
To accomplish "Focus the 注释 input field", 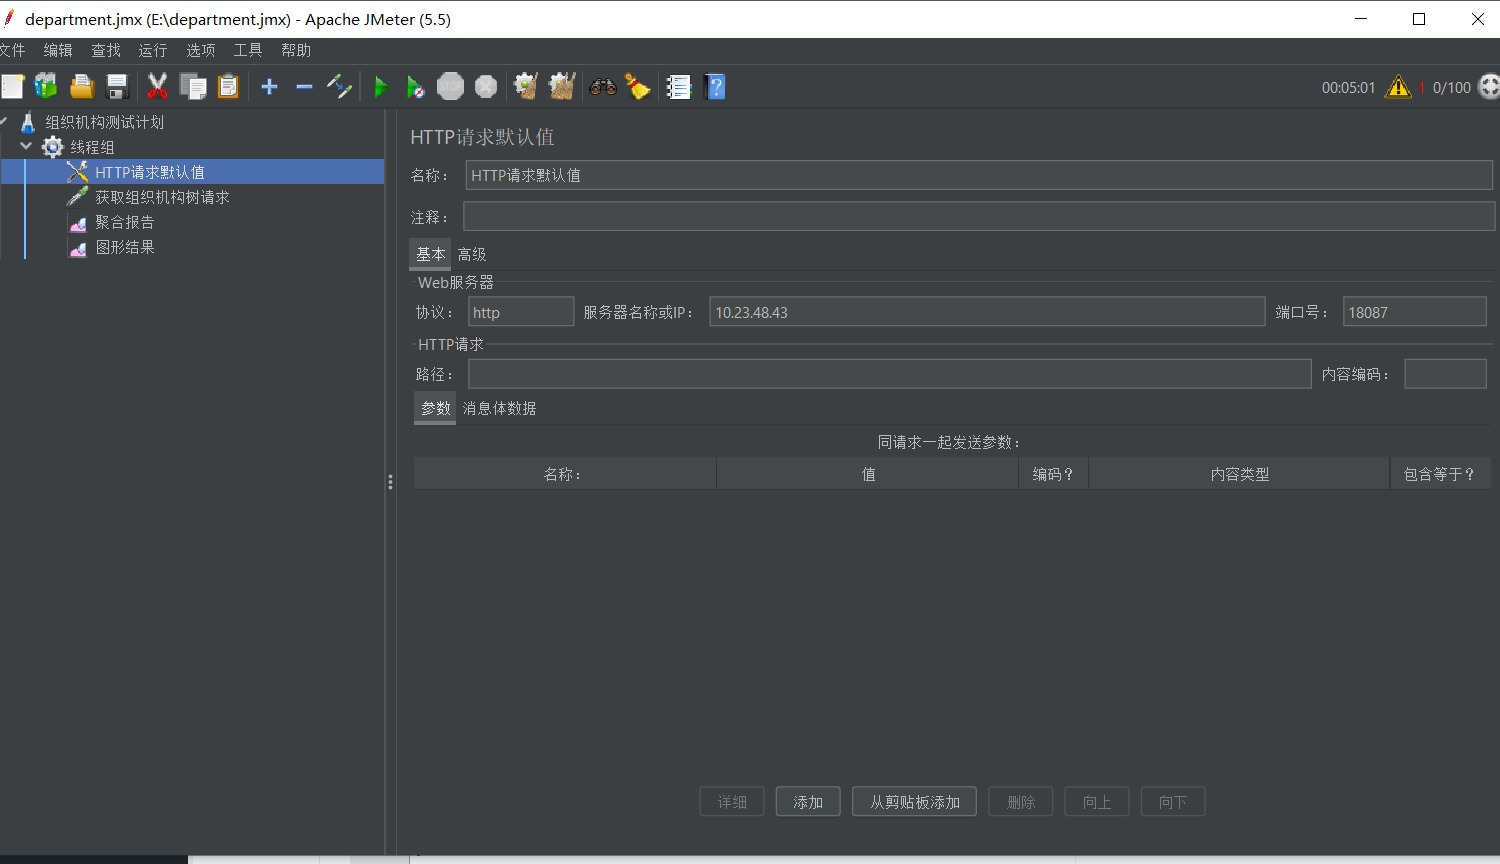I will pos(979,216).
